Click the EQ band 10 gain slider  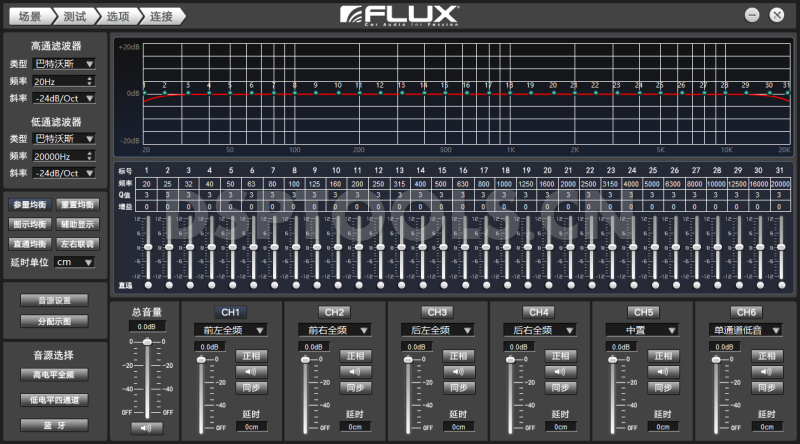pyautogui.click(x=338, y=247)
